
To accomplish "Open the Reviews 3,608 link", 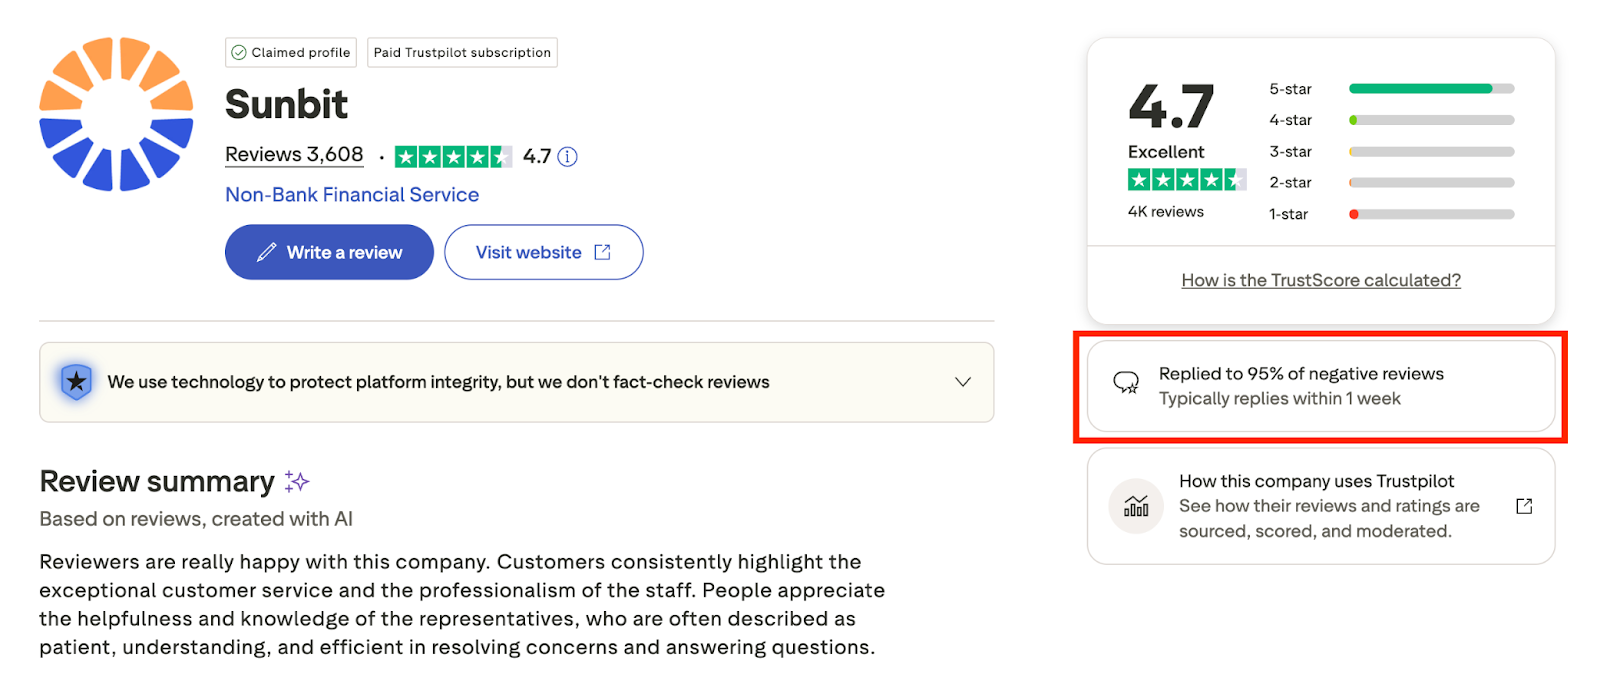I will 294,155.
